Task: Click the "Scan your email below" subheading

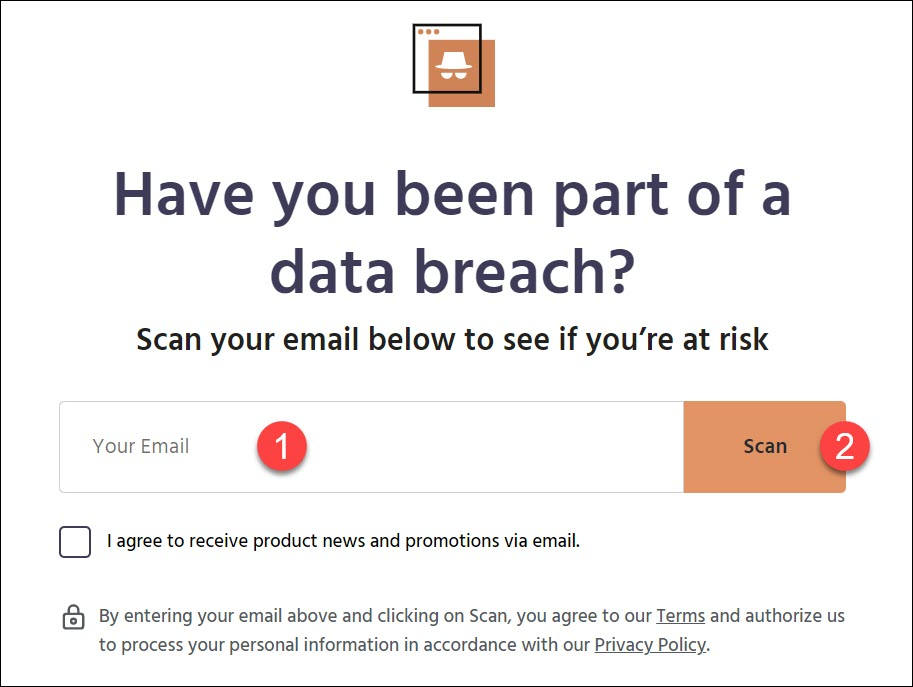Action: pyautogui.click(x=452, y=340)
